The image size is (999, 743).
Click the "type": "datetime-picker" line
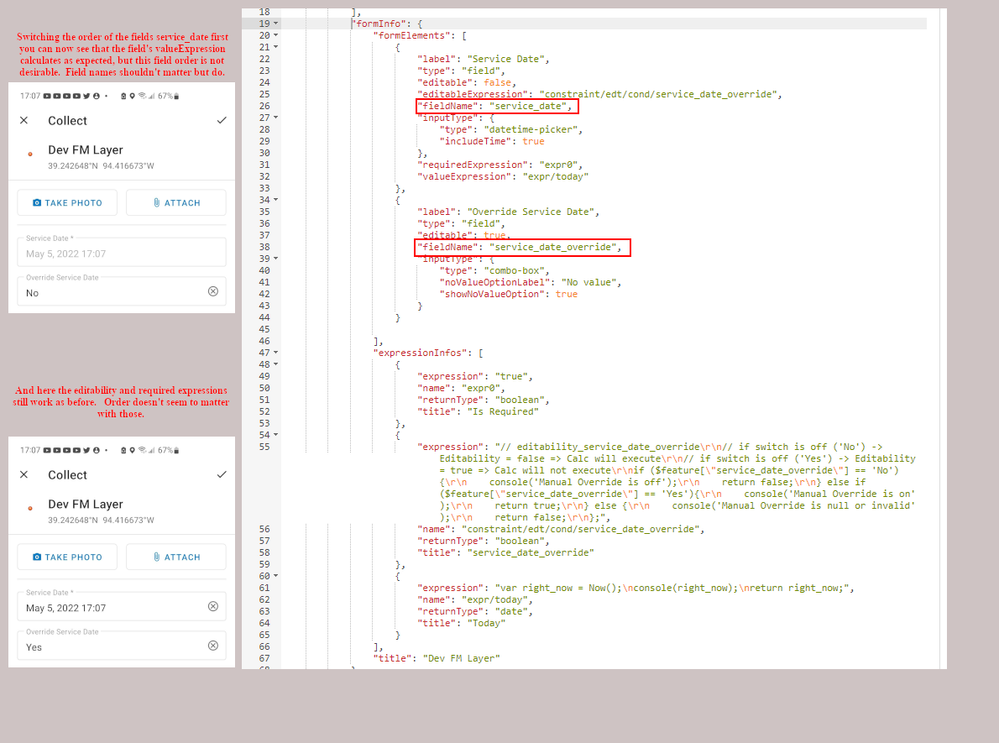[x=511, y=129]
